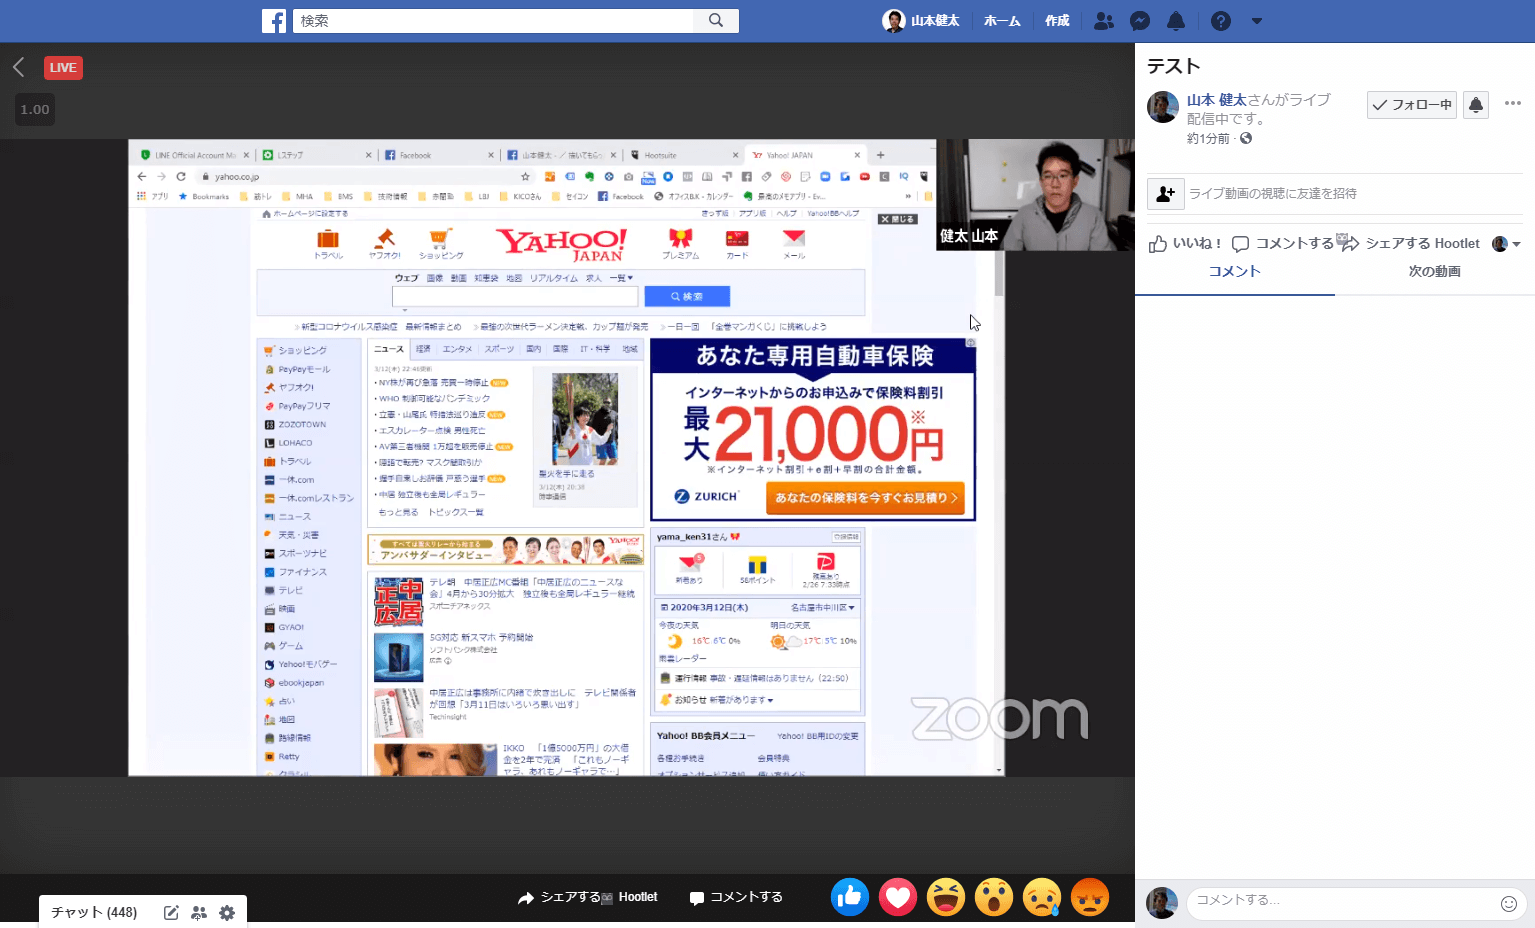
Task: Open the help question mark icon
Action: point(1221,21)
